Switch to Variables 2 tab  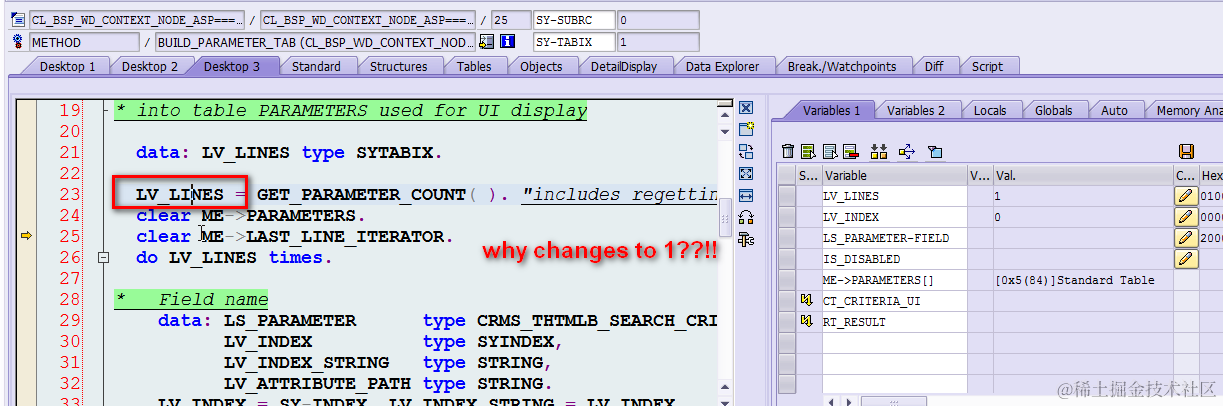[x=916, y=110]
